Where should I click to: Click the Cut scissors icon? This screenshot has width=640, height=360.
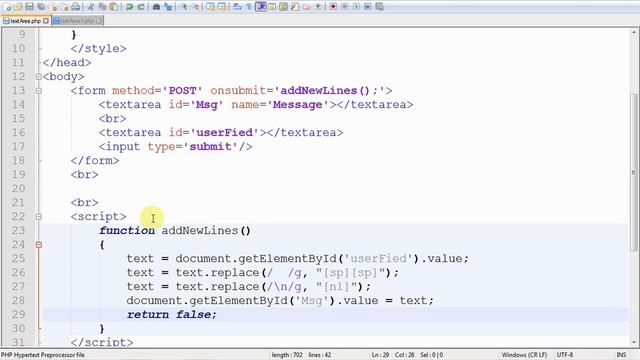[91, 7]
